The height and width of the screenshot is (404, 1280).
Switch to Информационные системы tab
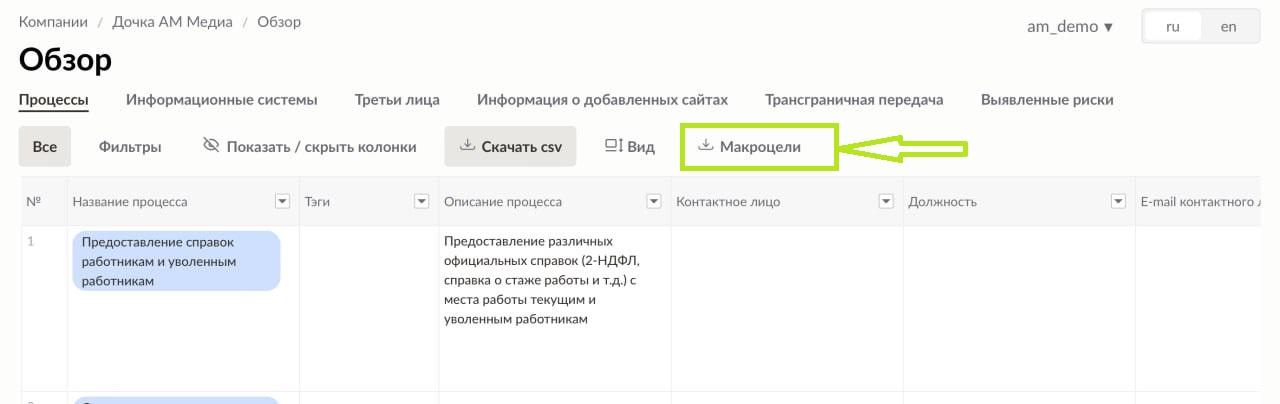[x=222, y=100]
